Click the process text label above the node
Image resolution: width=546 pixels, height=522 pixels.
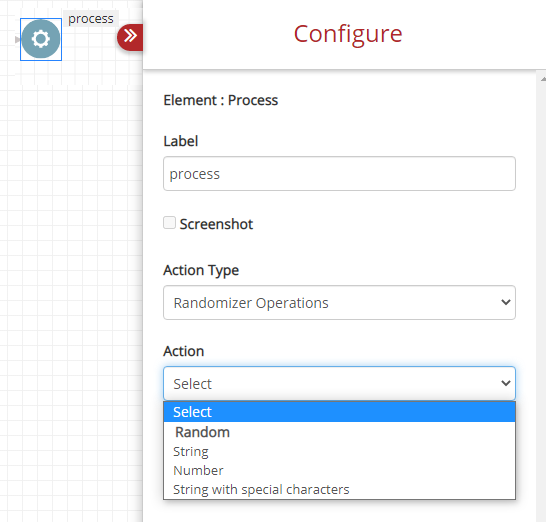[91, 19]
